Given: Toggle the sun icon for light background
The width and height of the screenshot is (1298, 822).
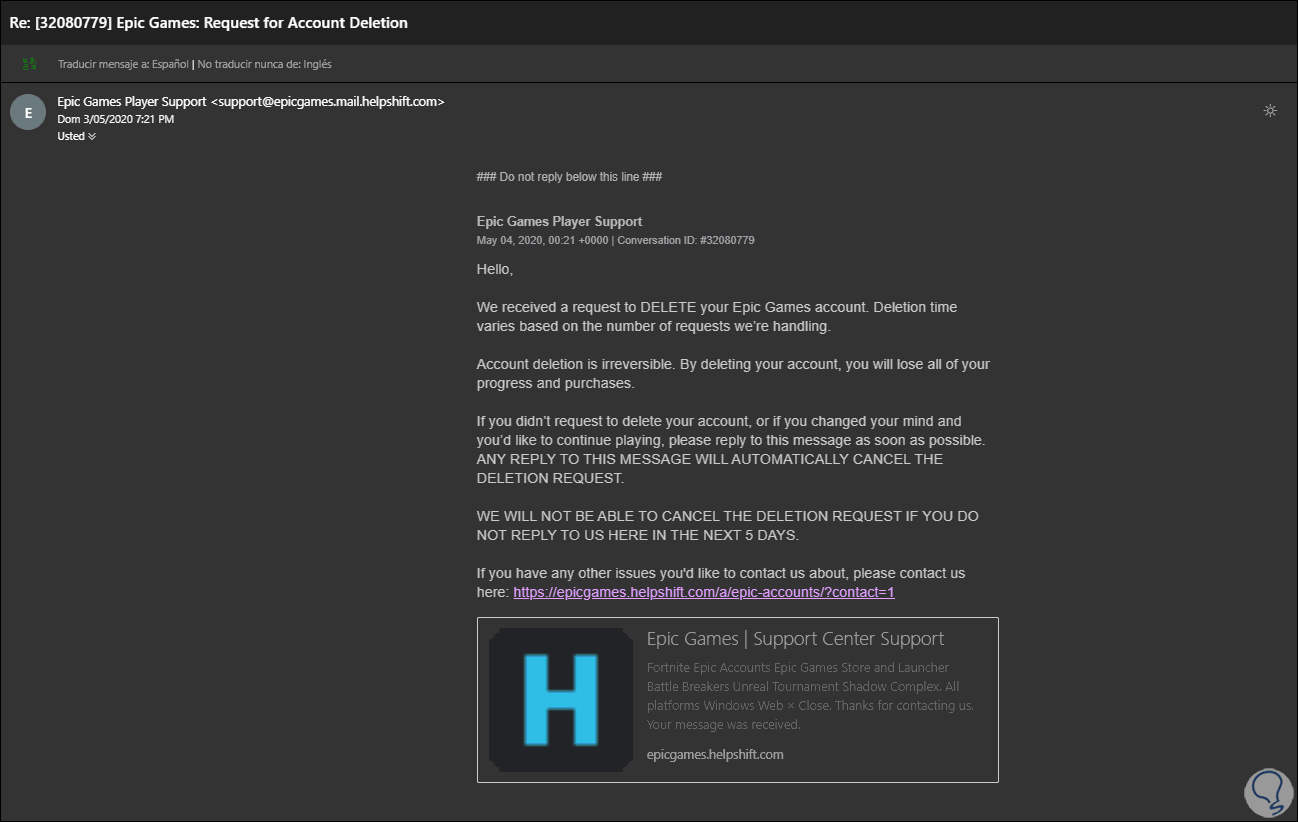Looking at the screenshot, I should [x=1270, y=110].
